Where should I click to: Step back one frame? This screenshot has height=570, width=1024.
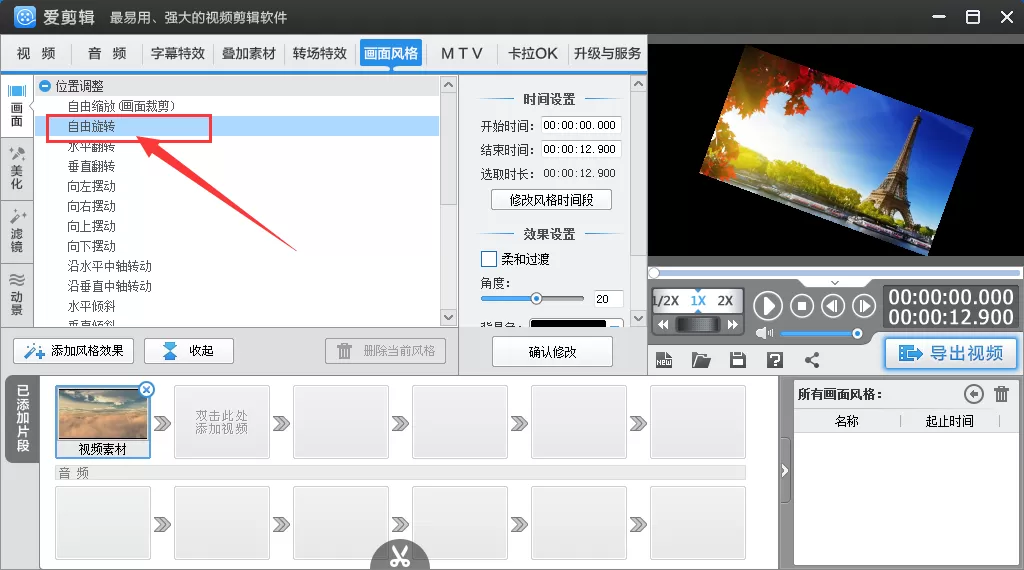coord(833,306)
